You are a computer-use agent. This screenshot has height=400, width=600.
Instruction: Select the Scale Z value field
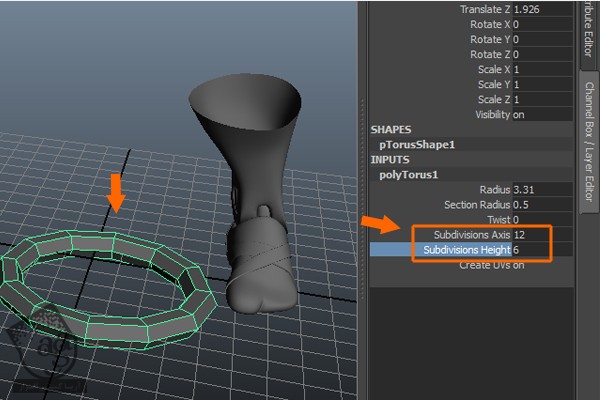point(542,100)
